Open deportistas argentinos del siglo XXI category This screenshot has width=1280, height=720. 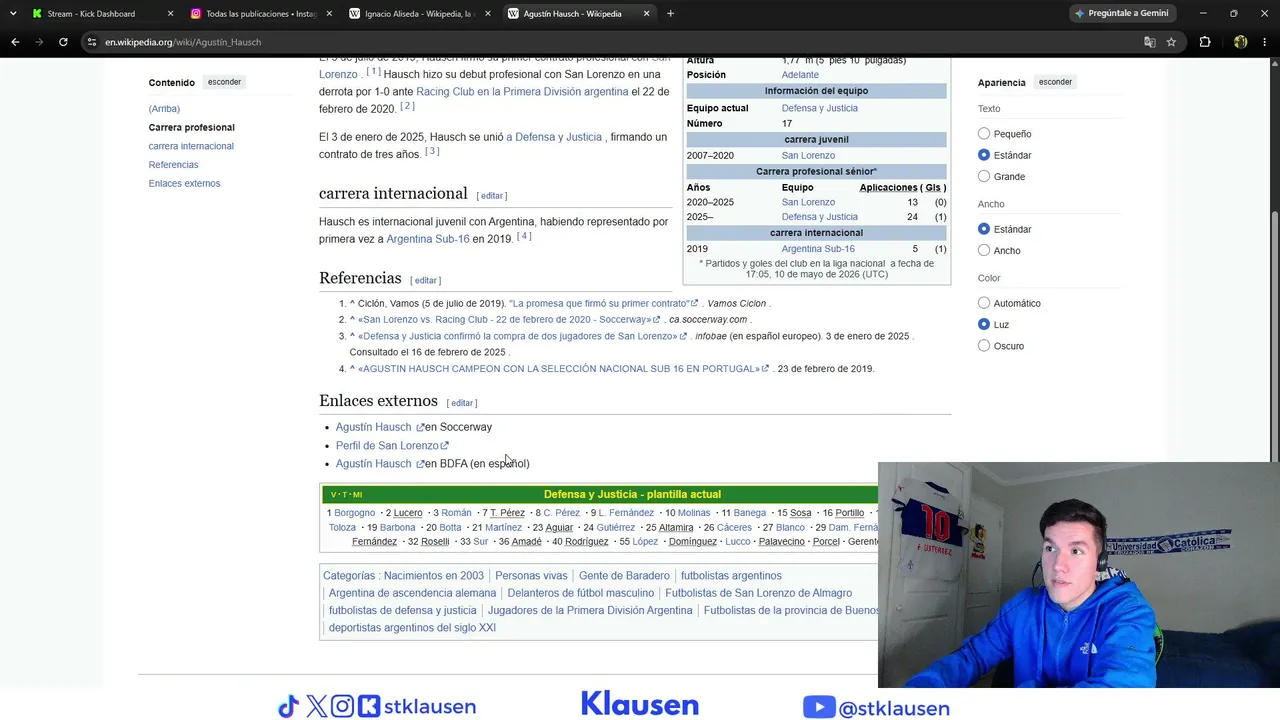tap(412, 628)
